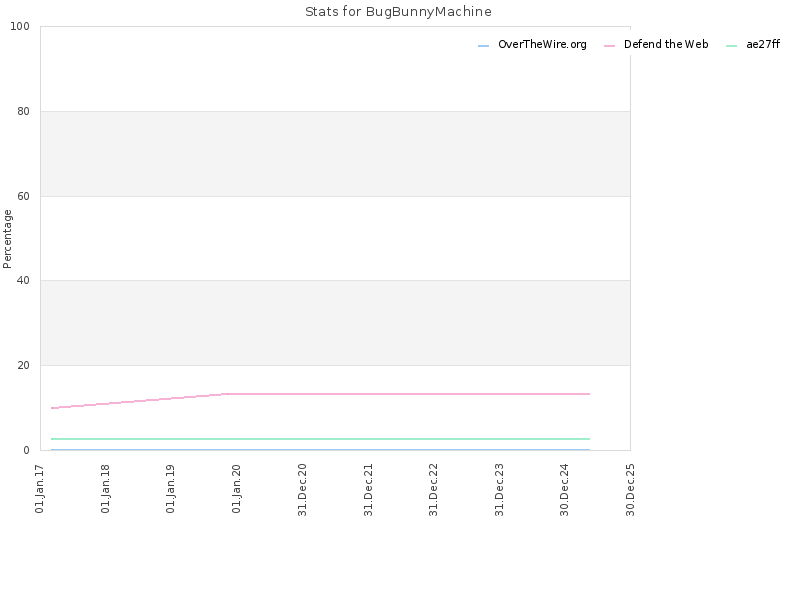Click the chart title Stats for BugBunnyMachine
This screenshot has width=800, height=600.
tap(398, 12)
